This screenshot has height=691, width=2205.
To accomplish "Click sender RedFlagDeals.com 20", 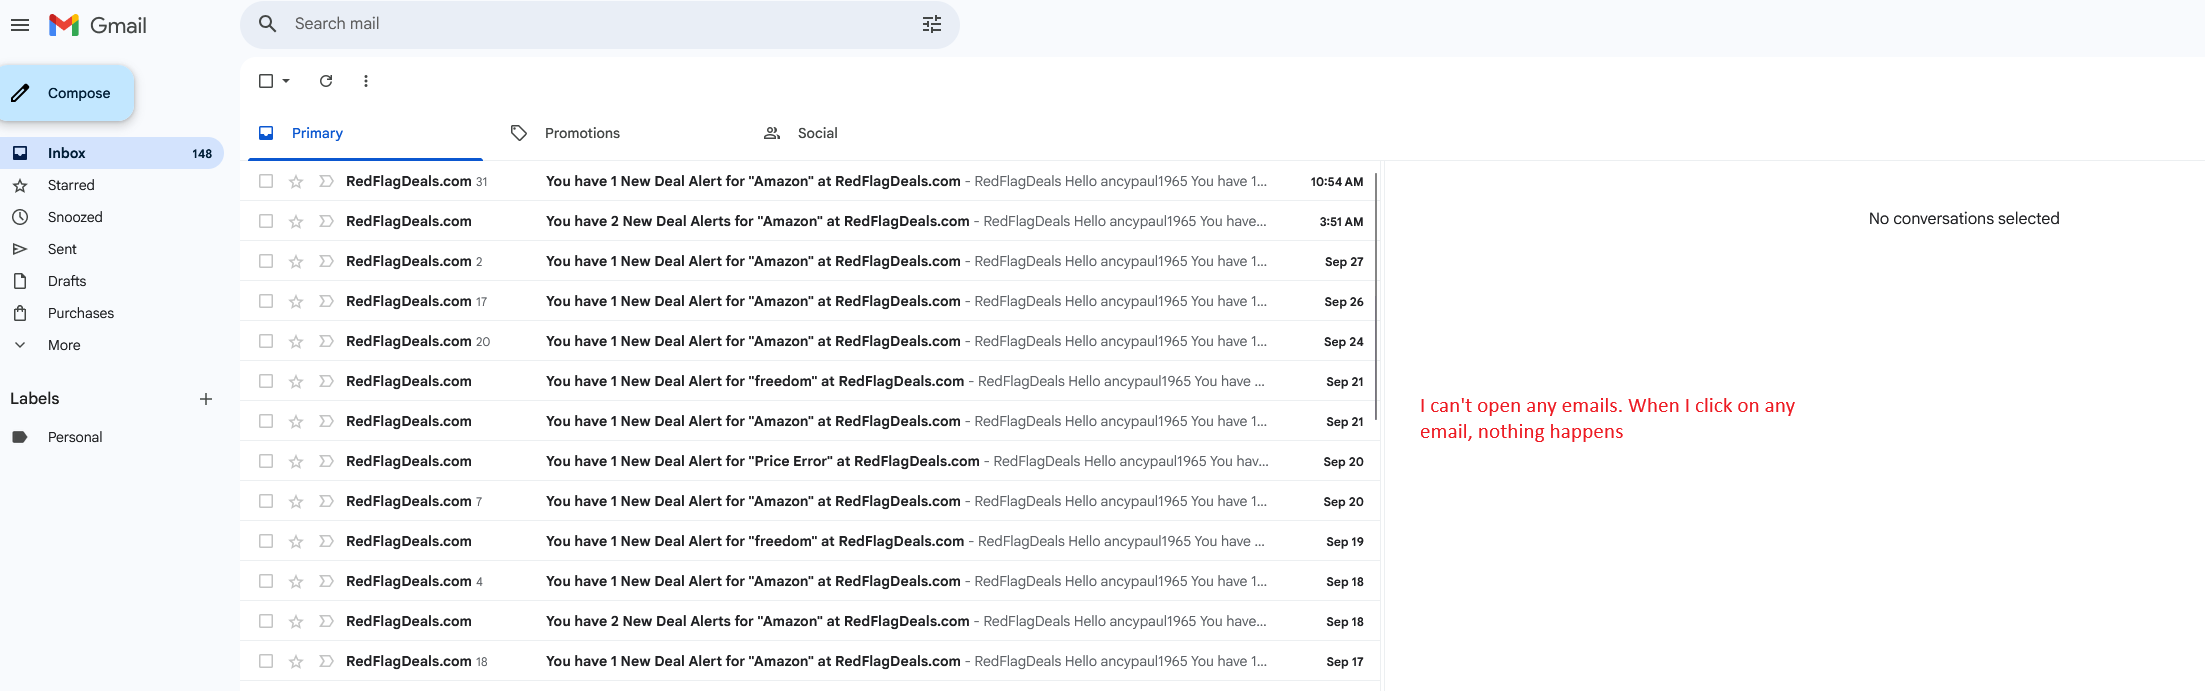I will tap(418, 341).
